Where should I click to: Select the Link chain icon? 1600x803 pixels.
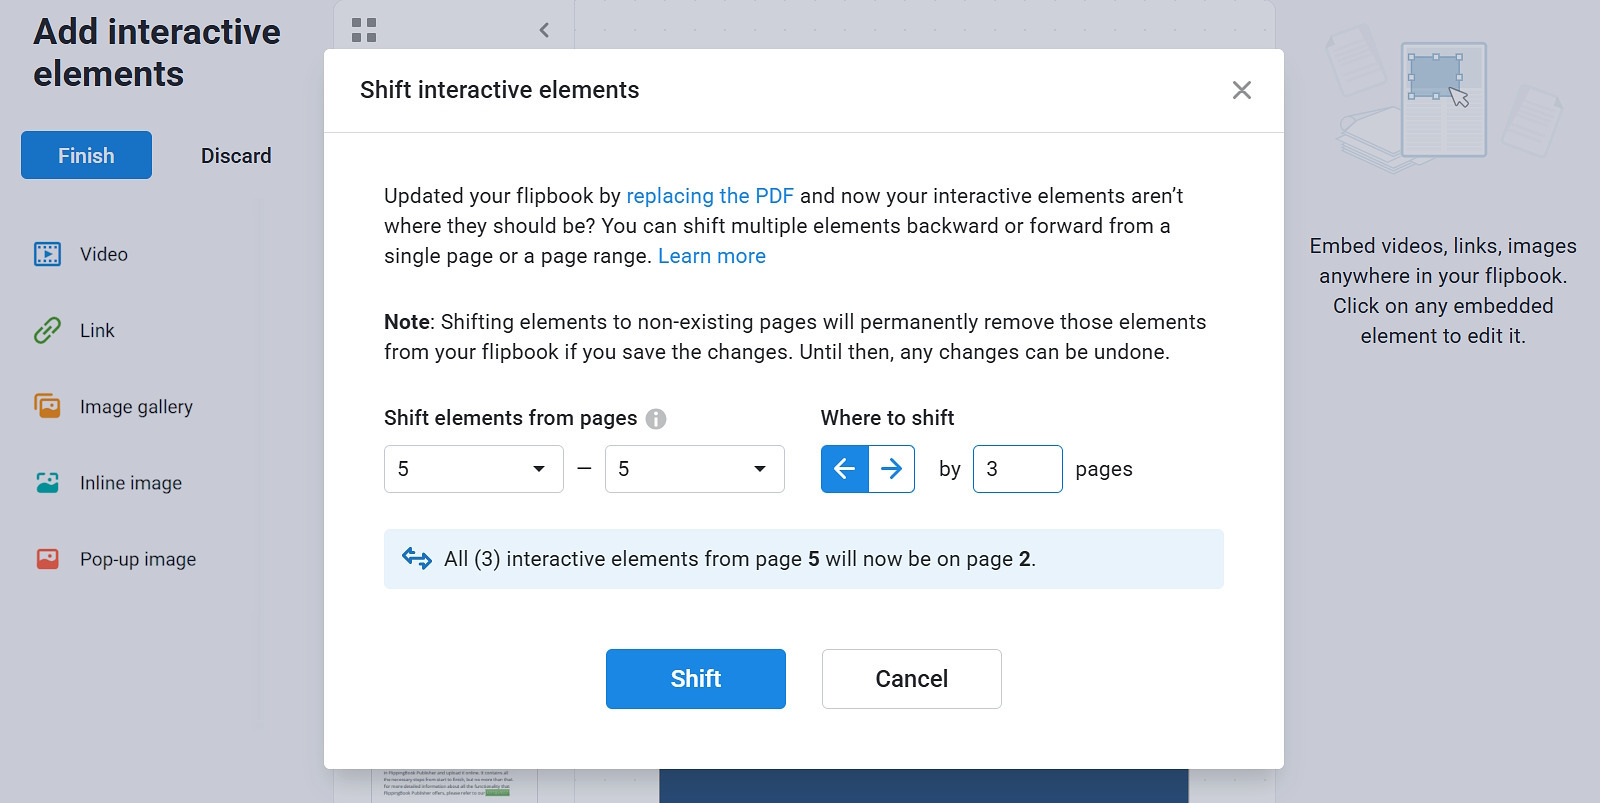tap(47, 330)
